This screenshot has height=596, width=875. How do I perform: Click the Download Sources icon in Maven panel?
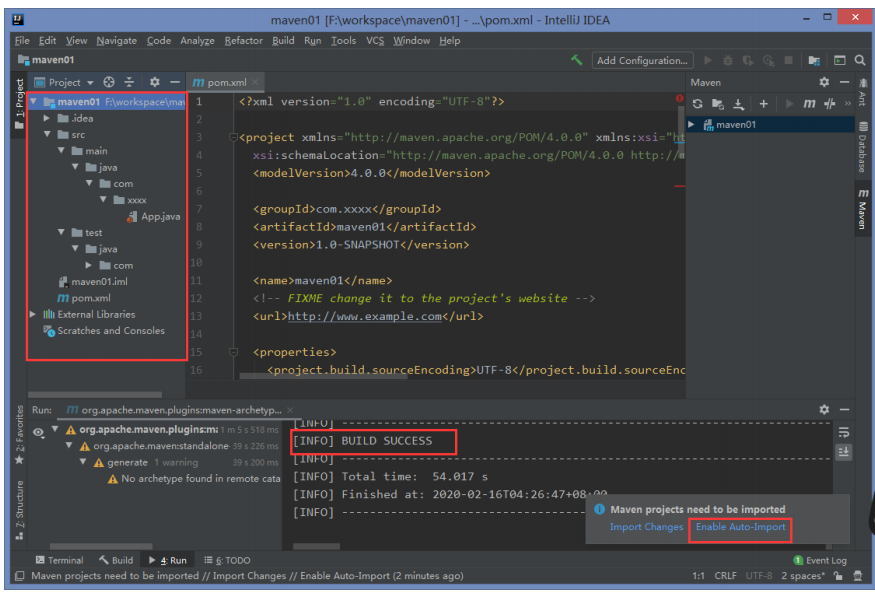[x=738, y=104]
